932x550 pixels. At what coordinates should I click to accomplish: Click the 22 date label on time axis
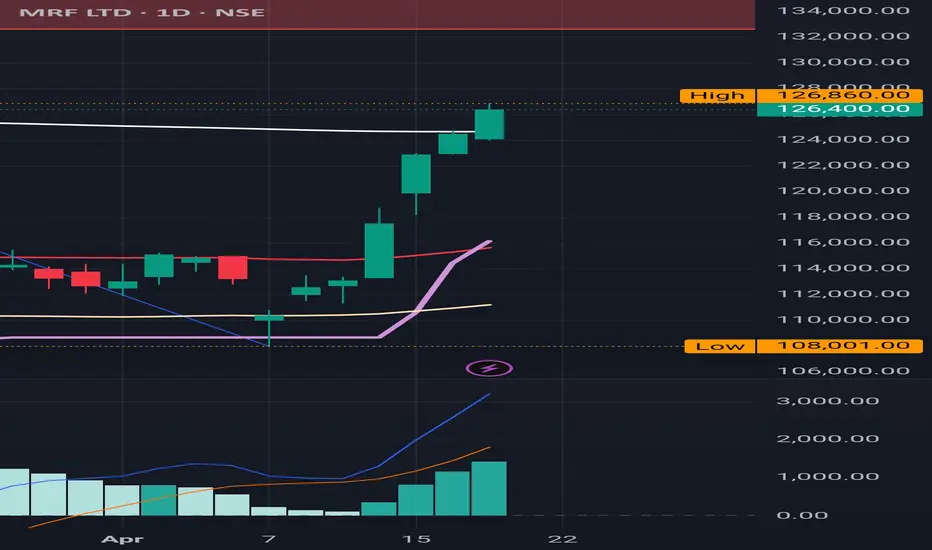point(562,539)
